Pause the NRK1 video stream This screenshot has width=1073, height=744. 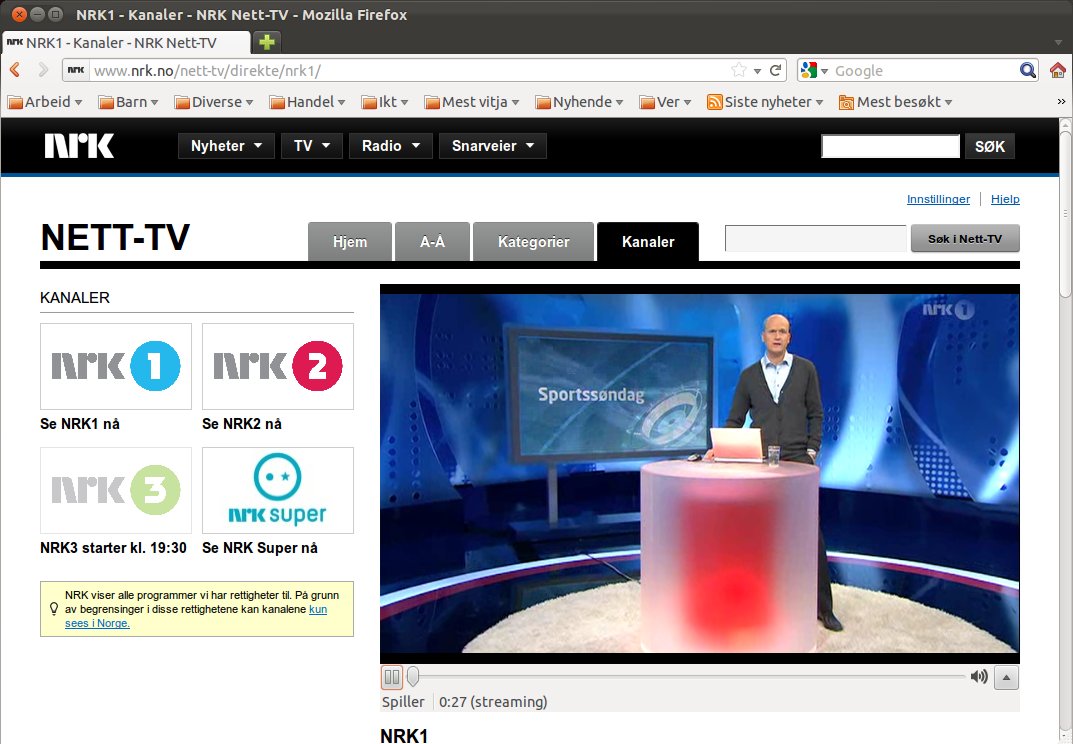coord(392,677)
